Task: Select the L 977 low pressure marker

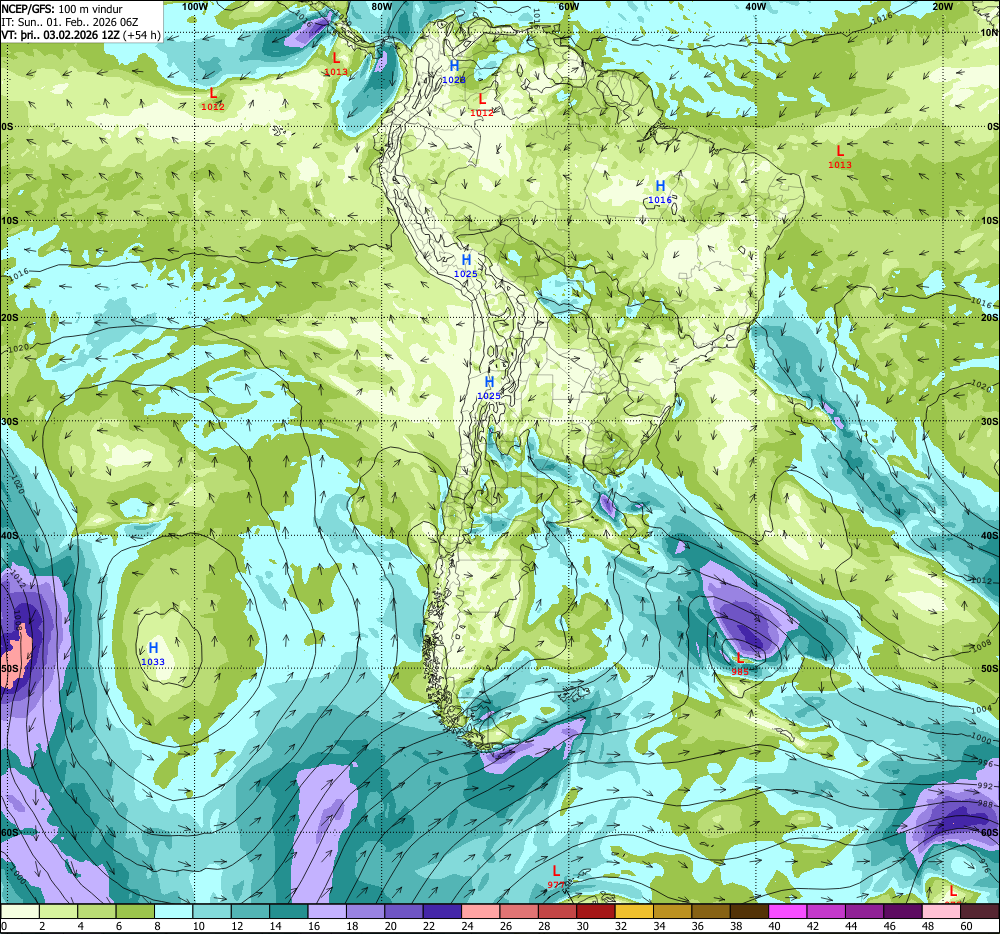Action: [x=556, y=877]
